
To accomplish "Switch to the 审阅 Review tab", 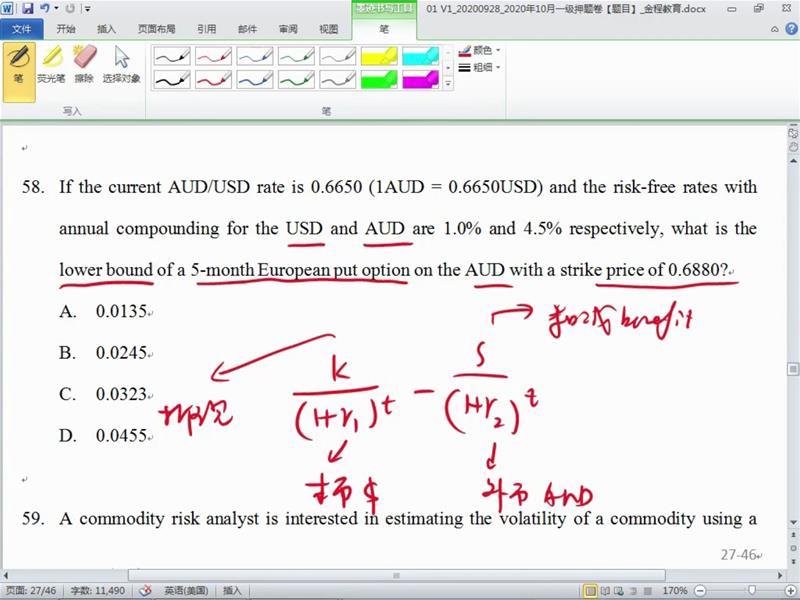I will (288, 29).
